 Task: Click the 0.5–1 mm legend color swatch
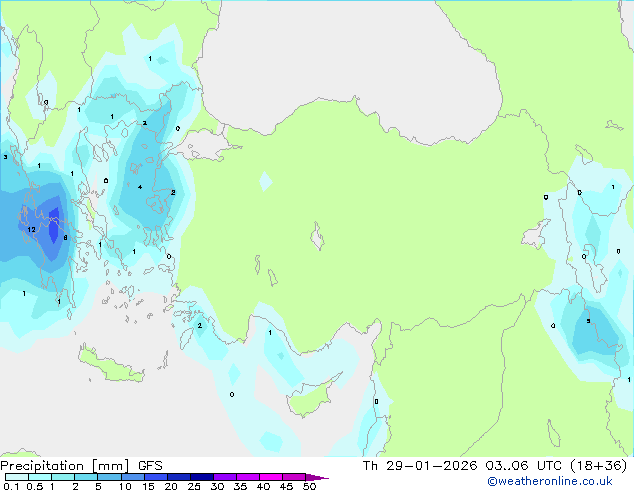pos(40,477)
